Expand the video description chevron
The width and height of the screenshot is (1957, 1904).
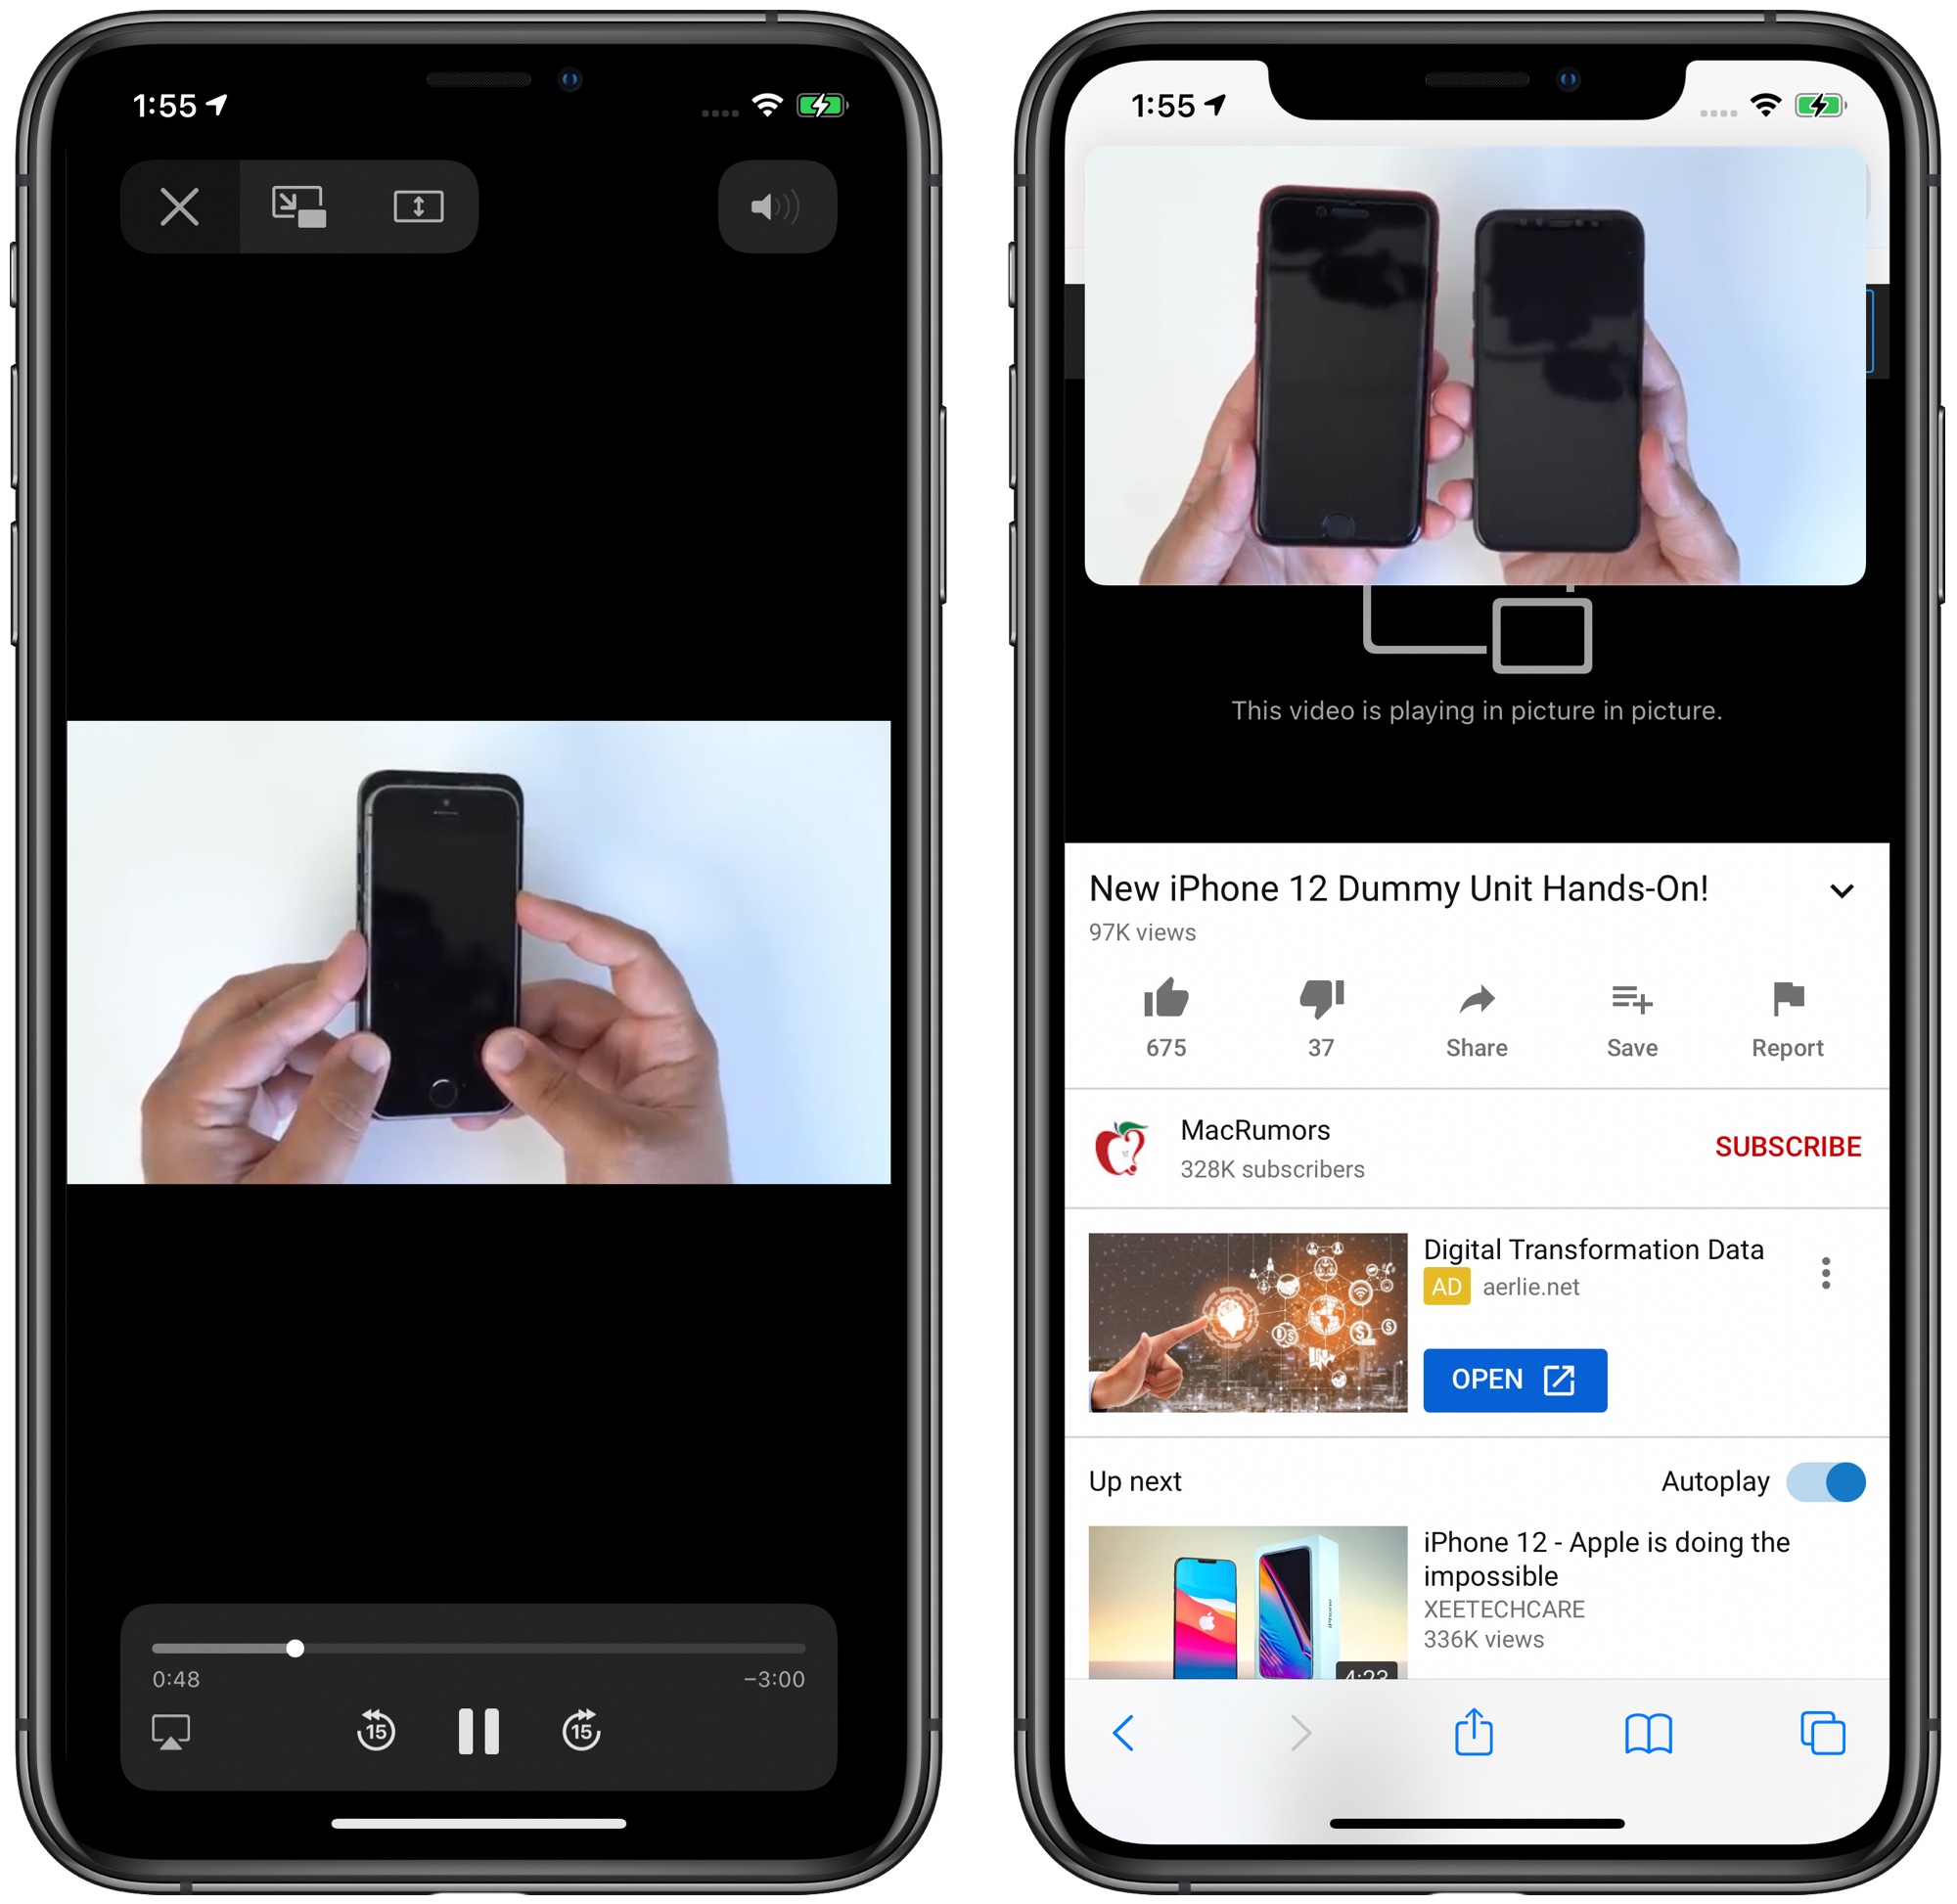(x=1842, y=889)
